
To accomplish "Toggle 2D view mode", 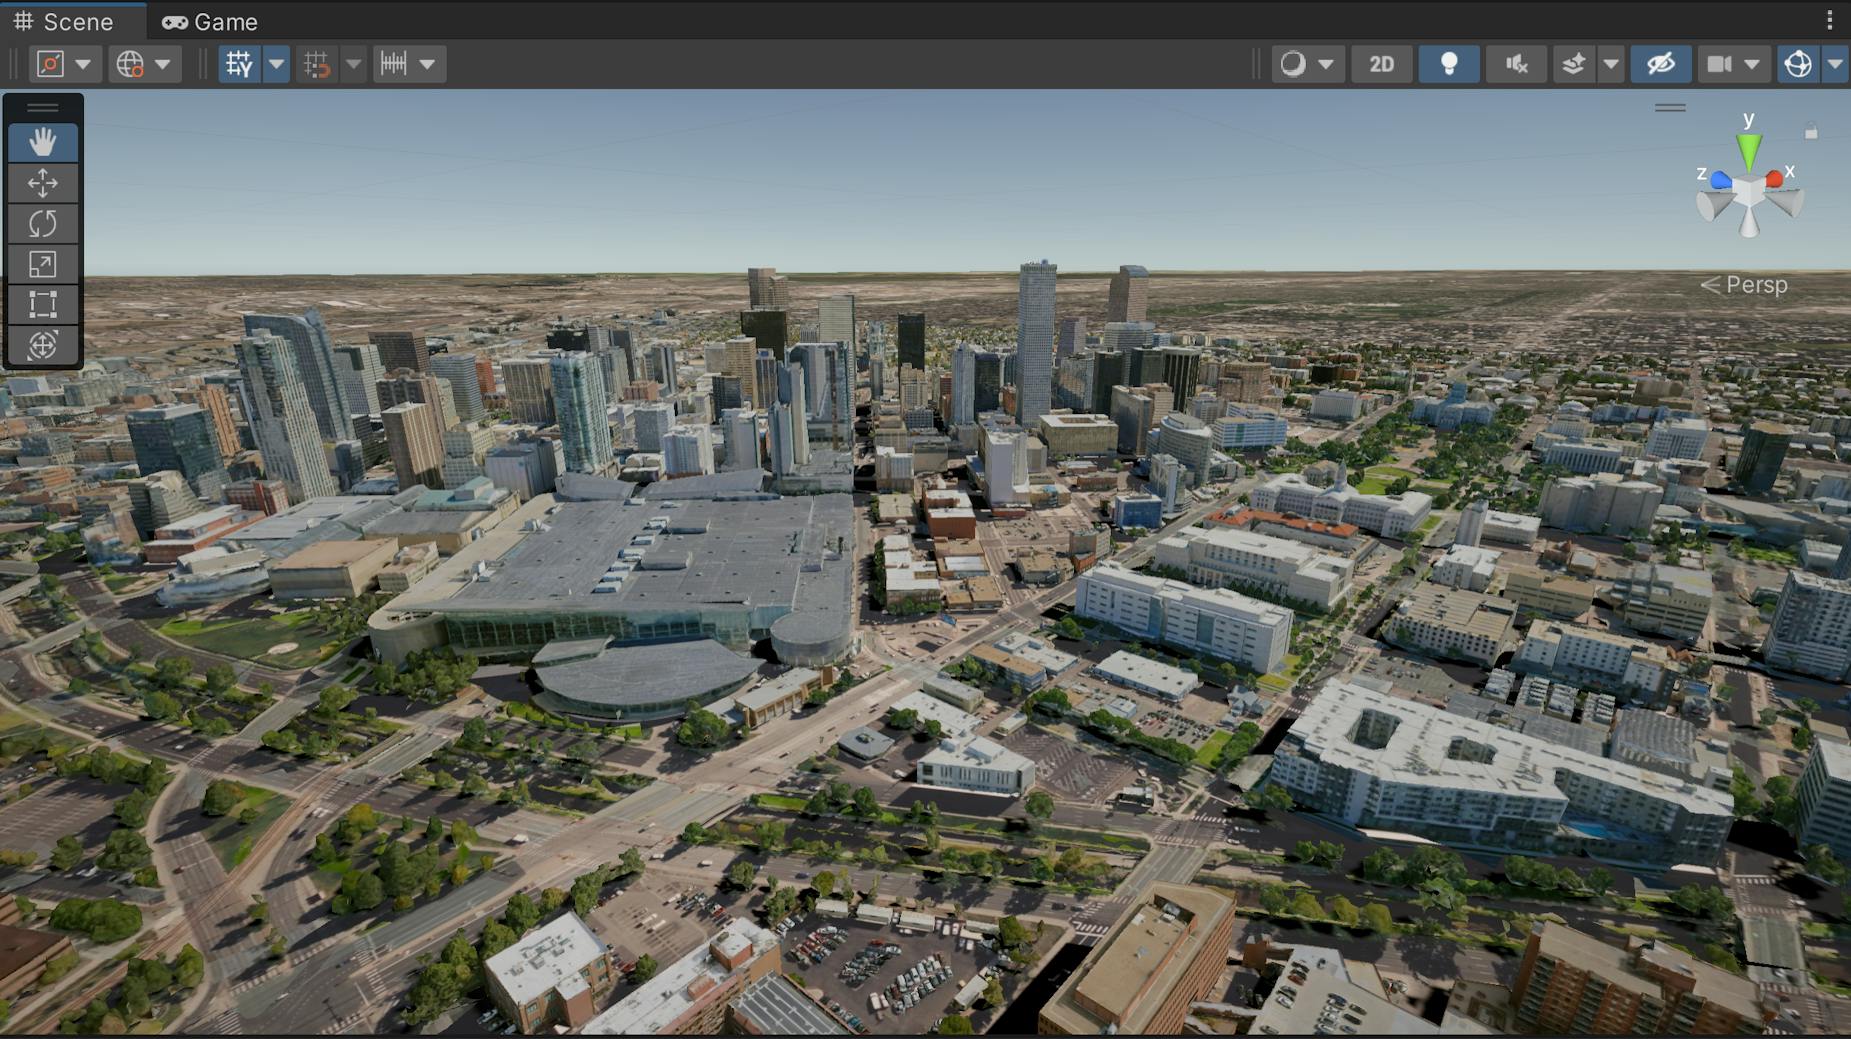I will [1382, 63].
